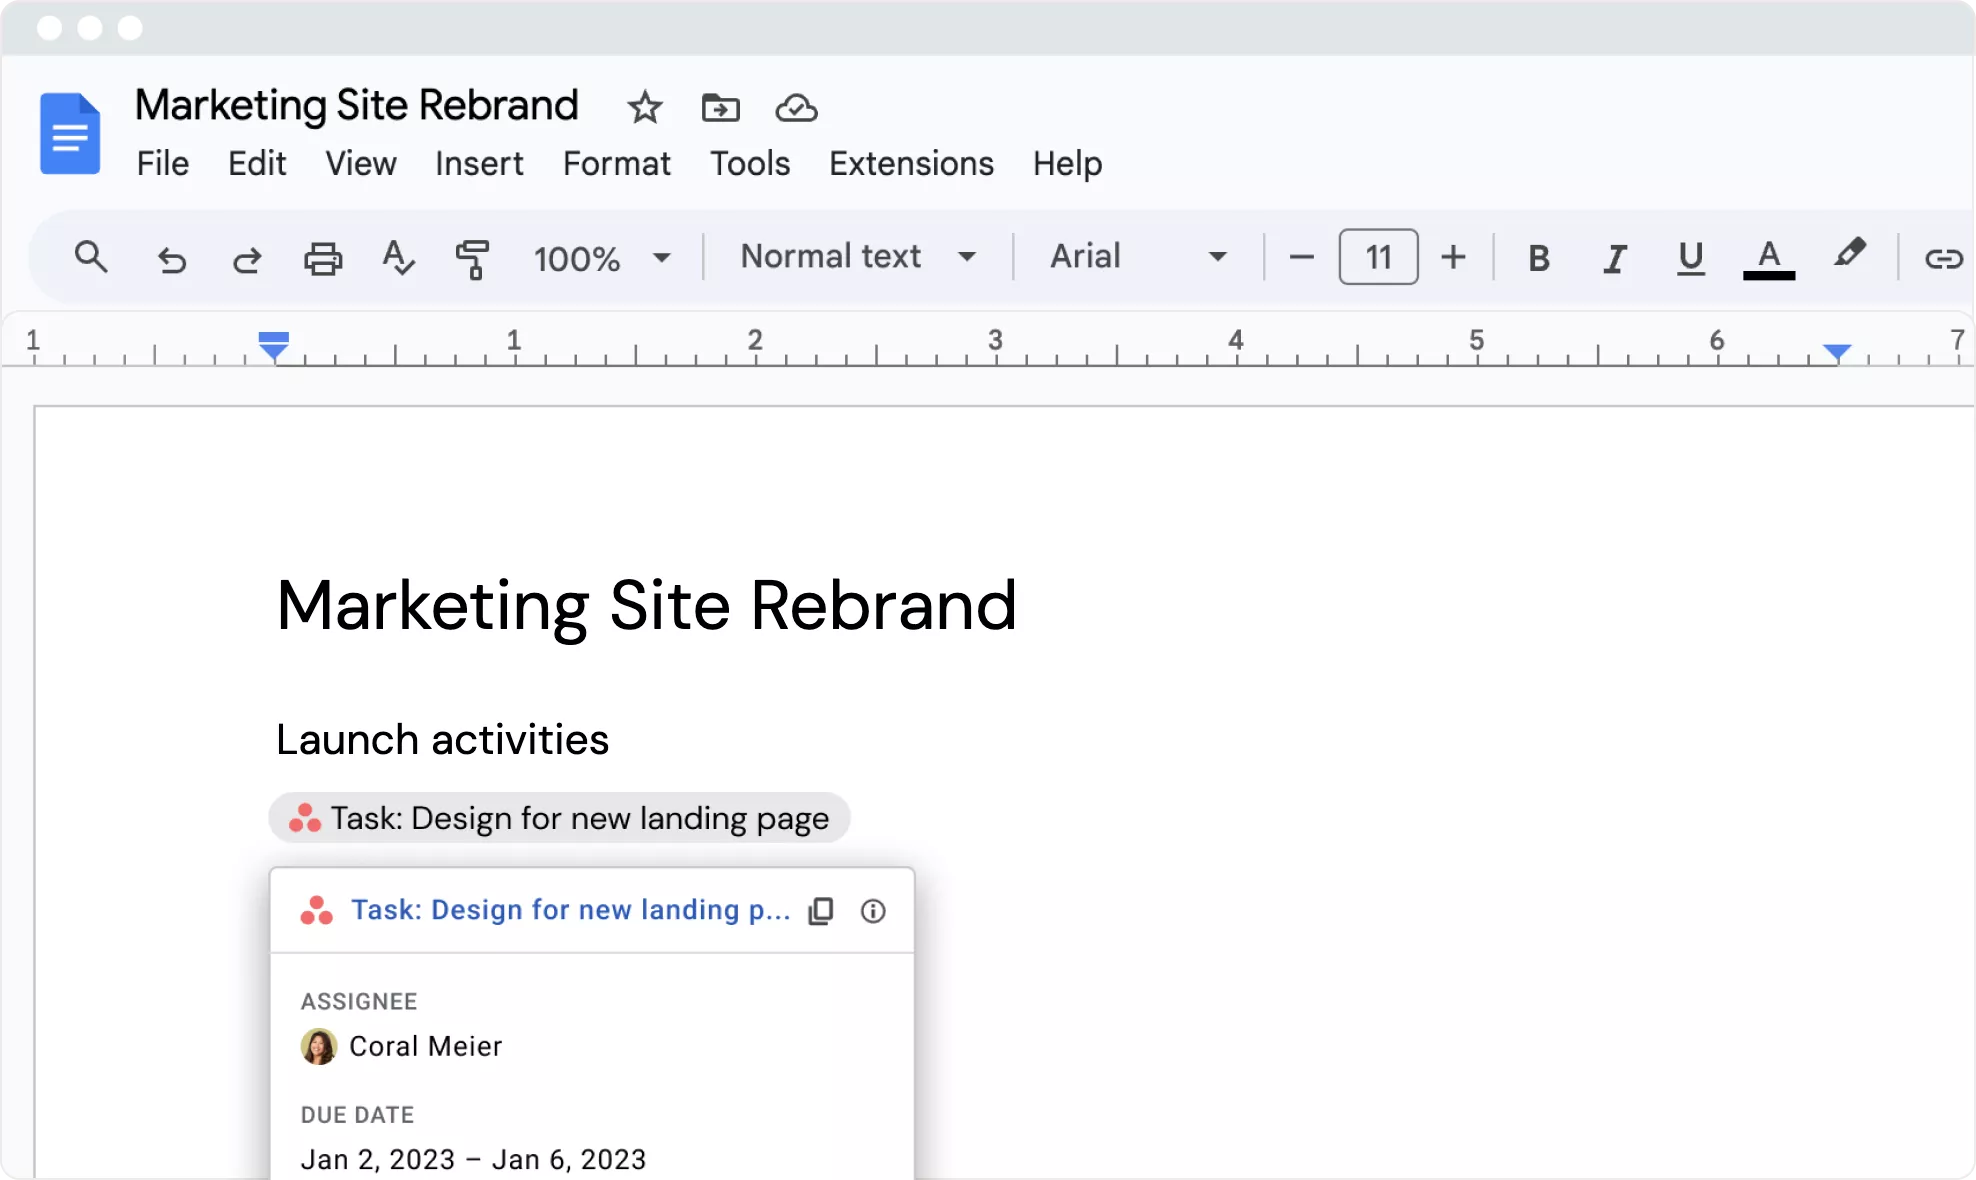
Task: Open the Extensions menu
Action: [x=911, y=163]
